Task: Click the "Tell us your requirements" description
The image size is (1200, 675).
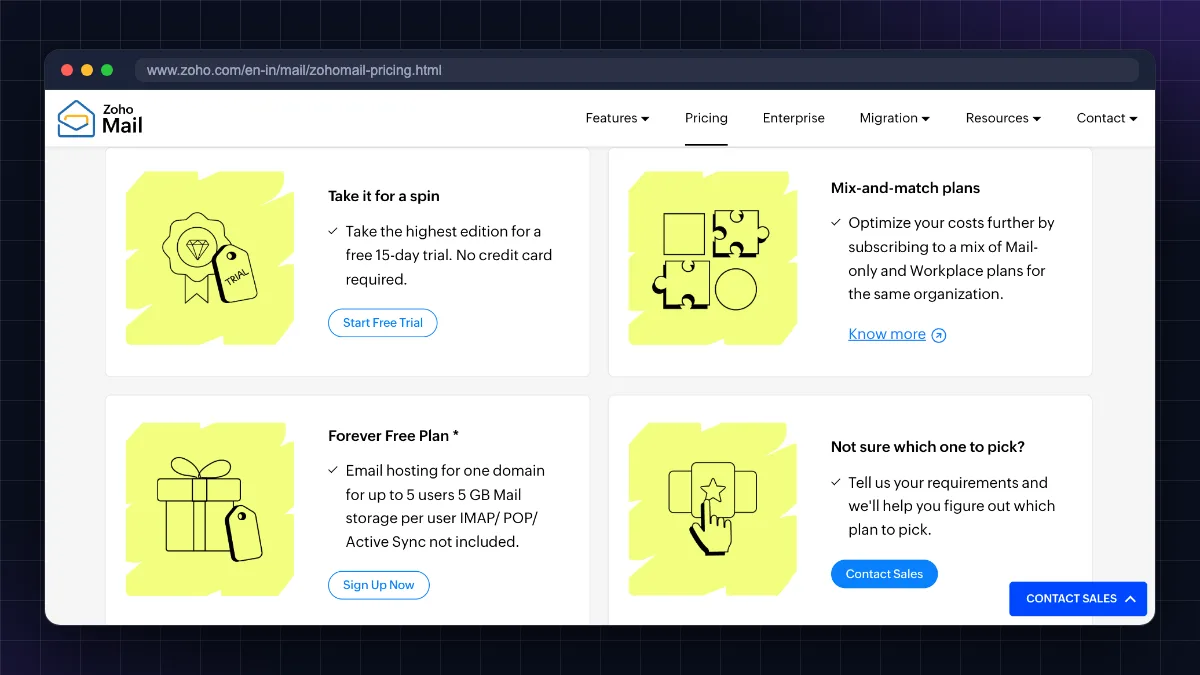Action: pyautogui.click(x=951, y=506)
